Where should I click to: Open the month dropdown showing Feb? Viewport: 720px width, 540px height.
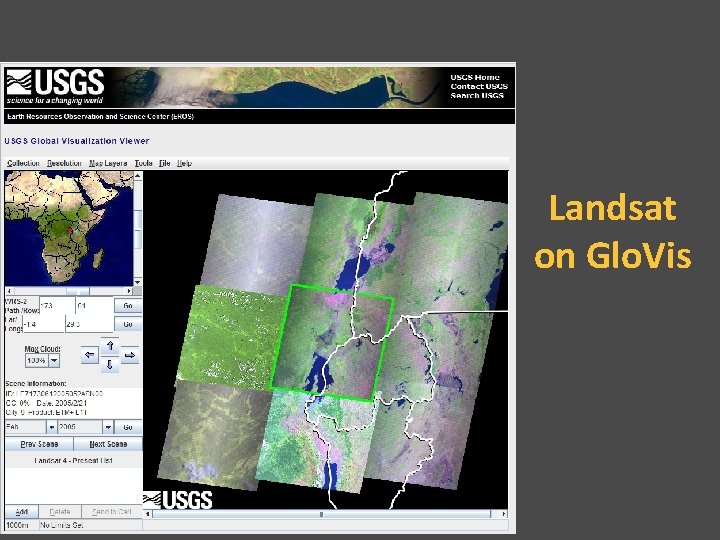(x=52, y=428)
